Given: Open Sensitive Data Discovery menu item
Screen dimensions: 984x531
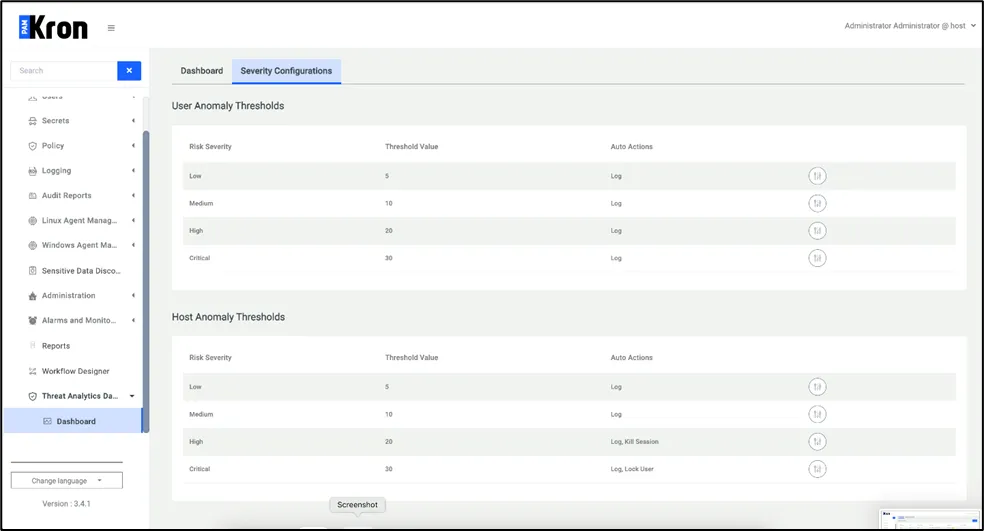Looking at the screenshot, I should pos(81,271).
